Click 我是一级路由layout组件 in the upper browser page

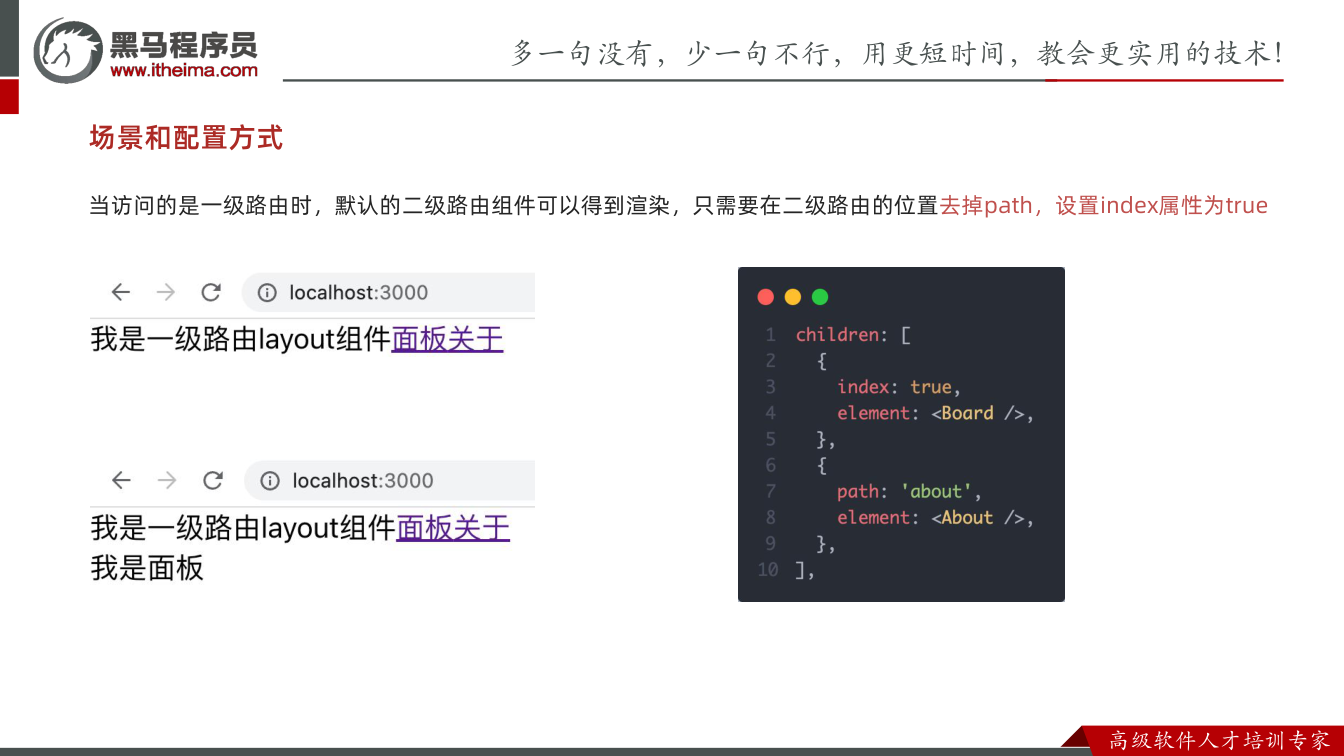tap(241, 340)
